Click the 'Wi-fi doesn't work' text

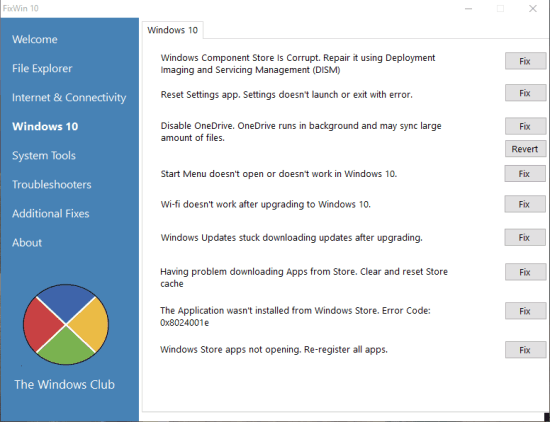(x=266, y=204)
